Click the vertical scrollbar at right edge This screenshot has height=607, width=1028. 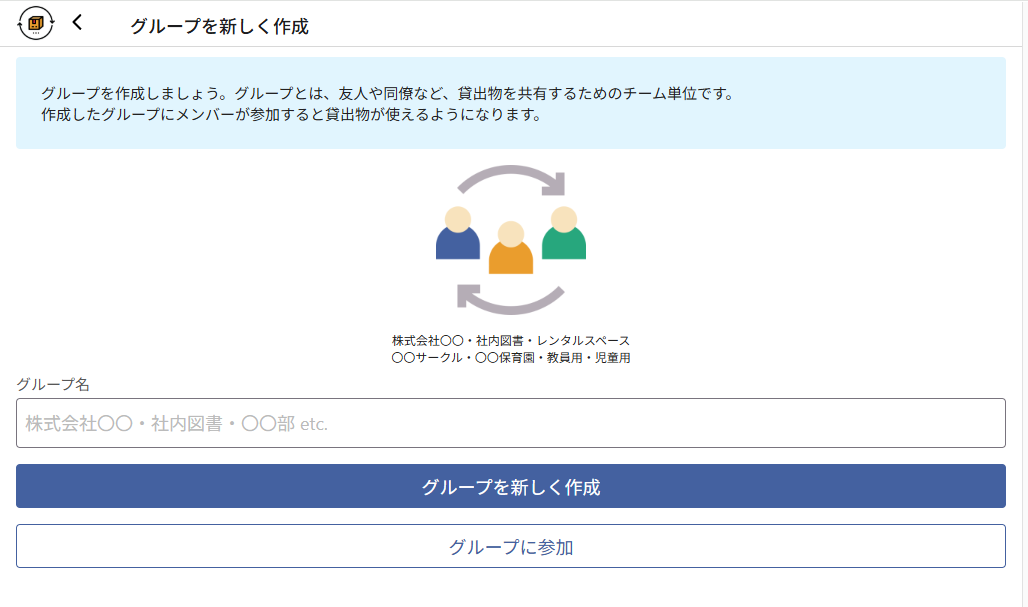click(x=1025, y=304)
